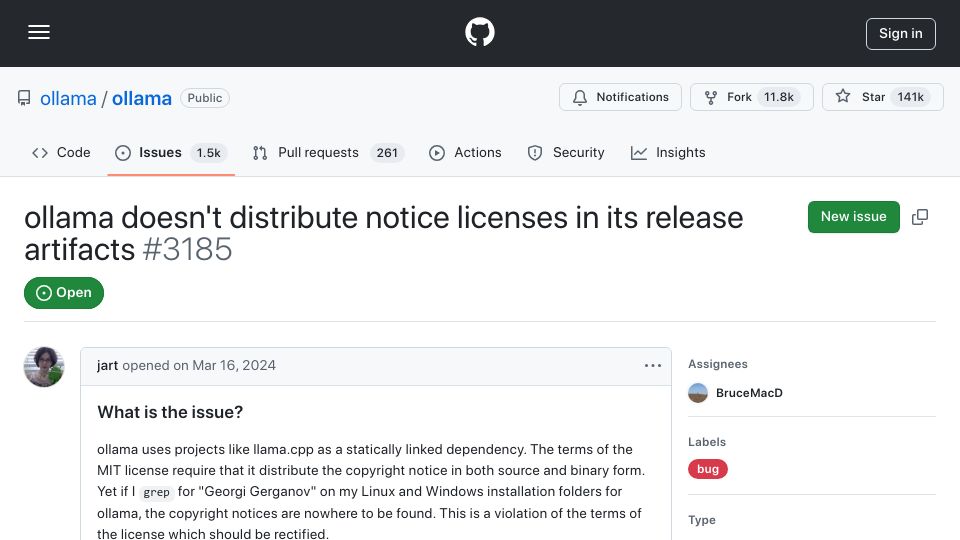
Task: Click the 'on Mar 16, 2024' date
Action: click(x=224, y=366)
